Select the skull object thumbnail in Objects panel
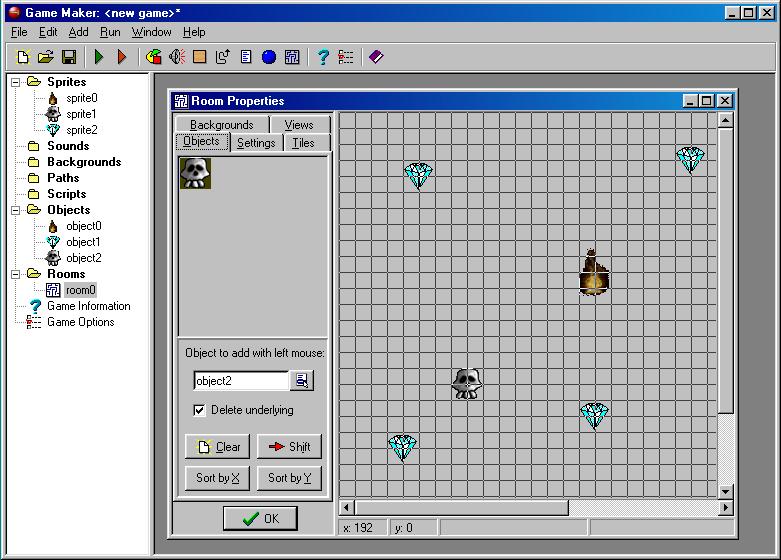781x560 pixels. pyautogui.click(x=195, y=173)
